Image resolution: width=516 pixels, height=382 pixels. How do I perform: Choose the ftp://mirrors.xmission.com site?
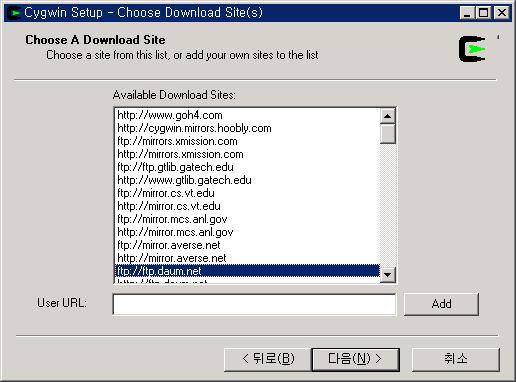[x=247, y=141]
